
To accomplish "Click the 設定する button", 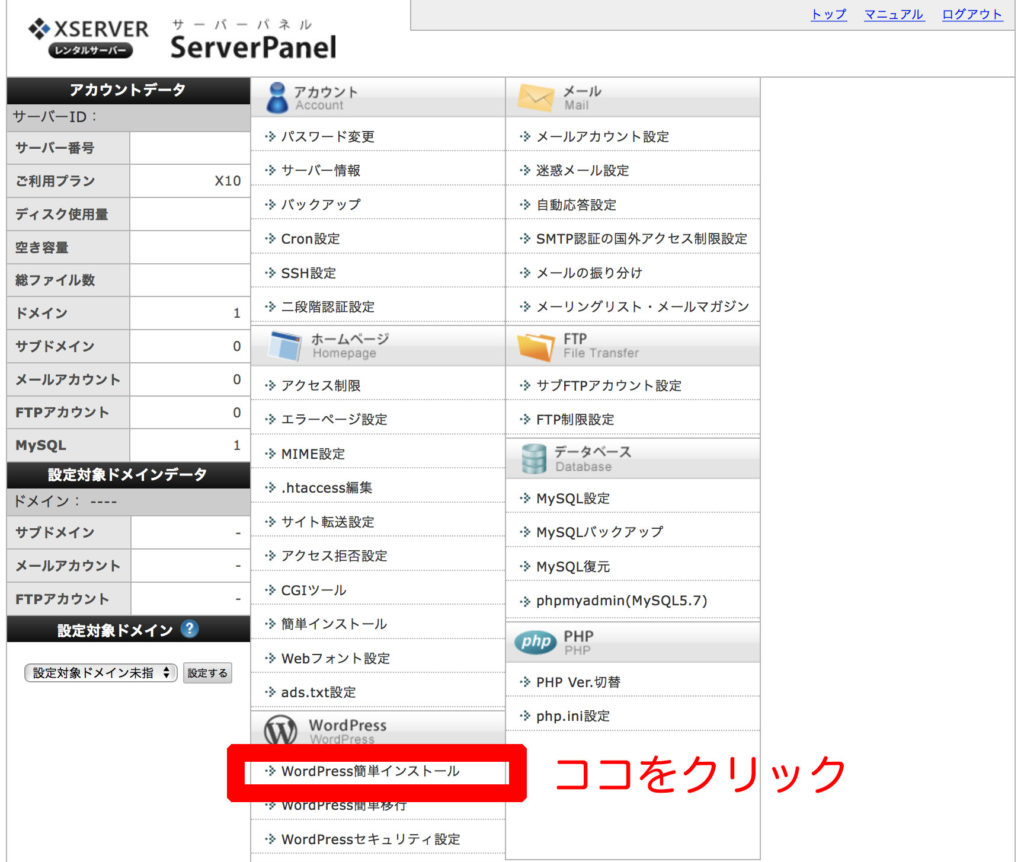I will point(207,673).
